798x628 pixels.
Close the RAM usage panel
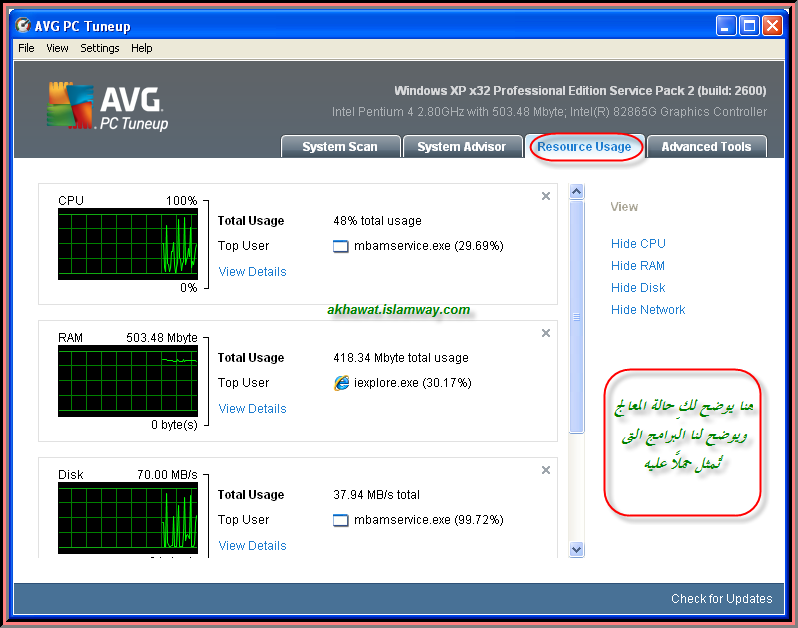546,333
